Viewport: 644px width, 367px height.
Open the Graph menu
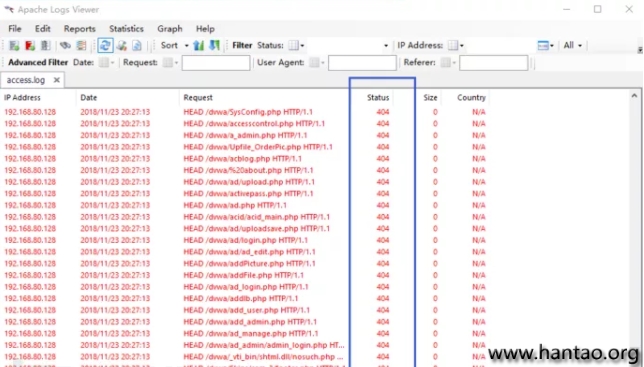[x=170, y=29]
